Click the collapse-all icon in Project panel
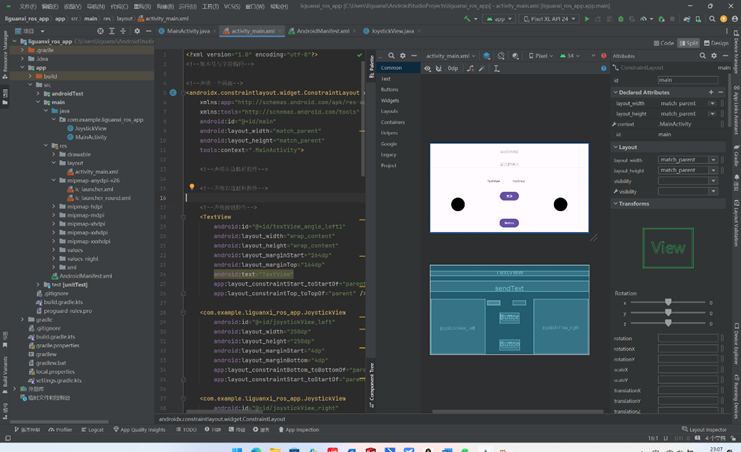Viewport: 741px width, 452px height. click(123, 31)
